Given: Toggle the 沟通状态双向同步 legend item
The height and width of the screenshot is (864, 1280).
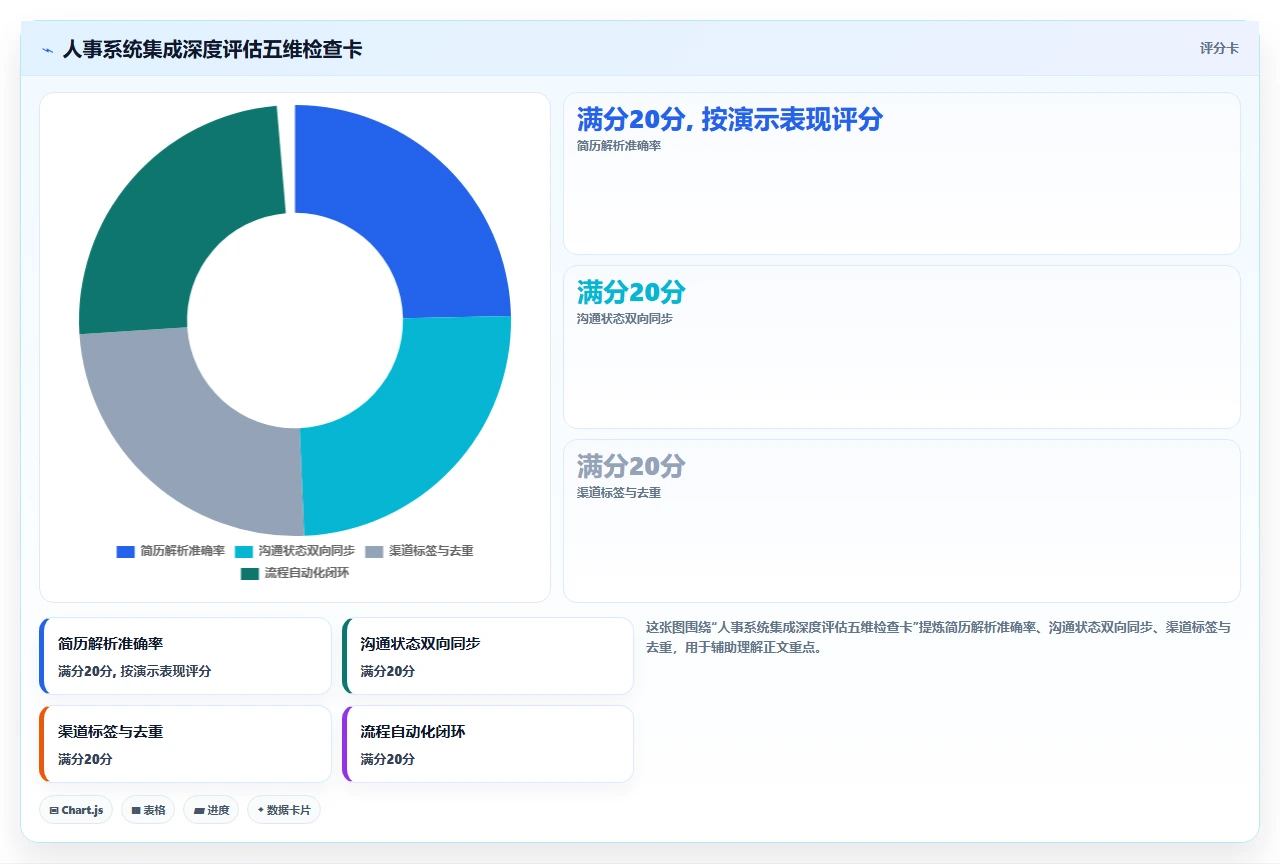Looking at the screenshot, I should [295, 551].
